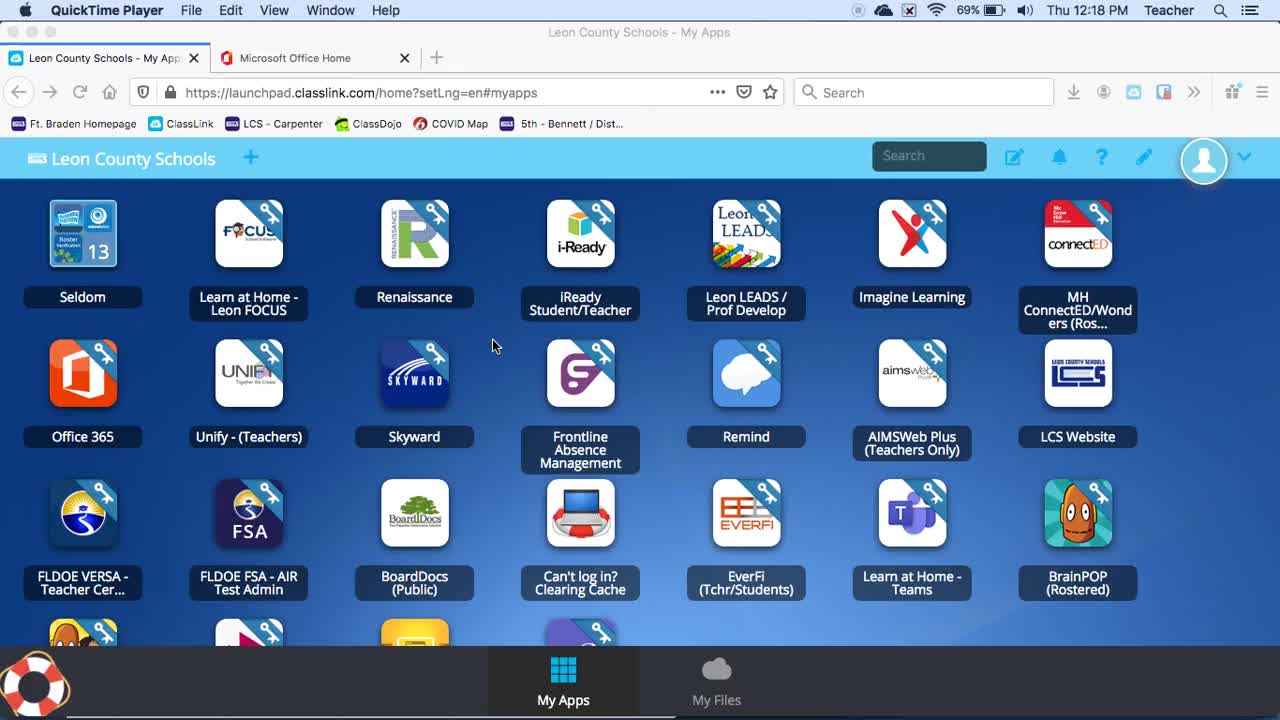
Task: Launch the LCS Website app icon
Action: point(1079,374)
